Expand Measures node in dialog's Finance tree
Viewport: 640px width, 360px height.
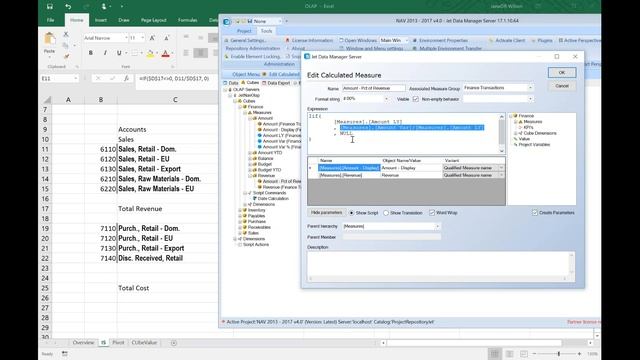pos(516,122)
